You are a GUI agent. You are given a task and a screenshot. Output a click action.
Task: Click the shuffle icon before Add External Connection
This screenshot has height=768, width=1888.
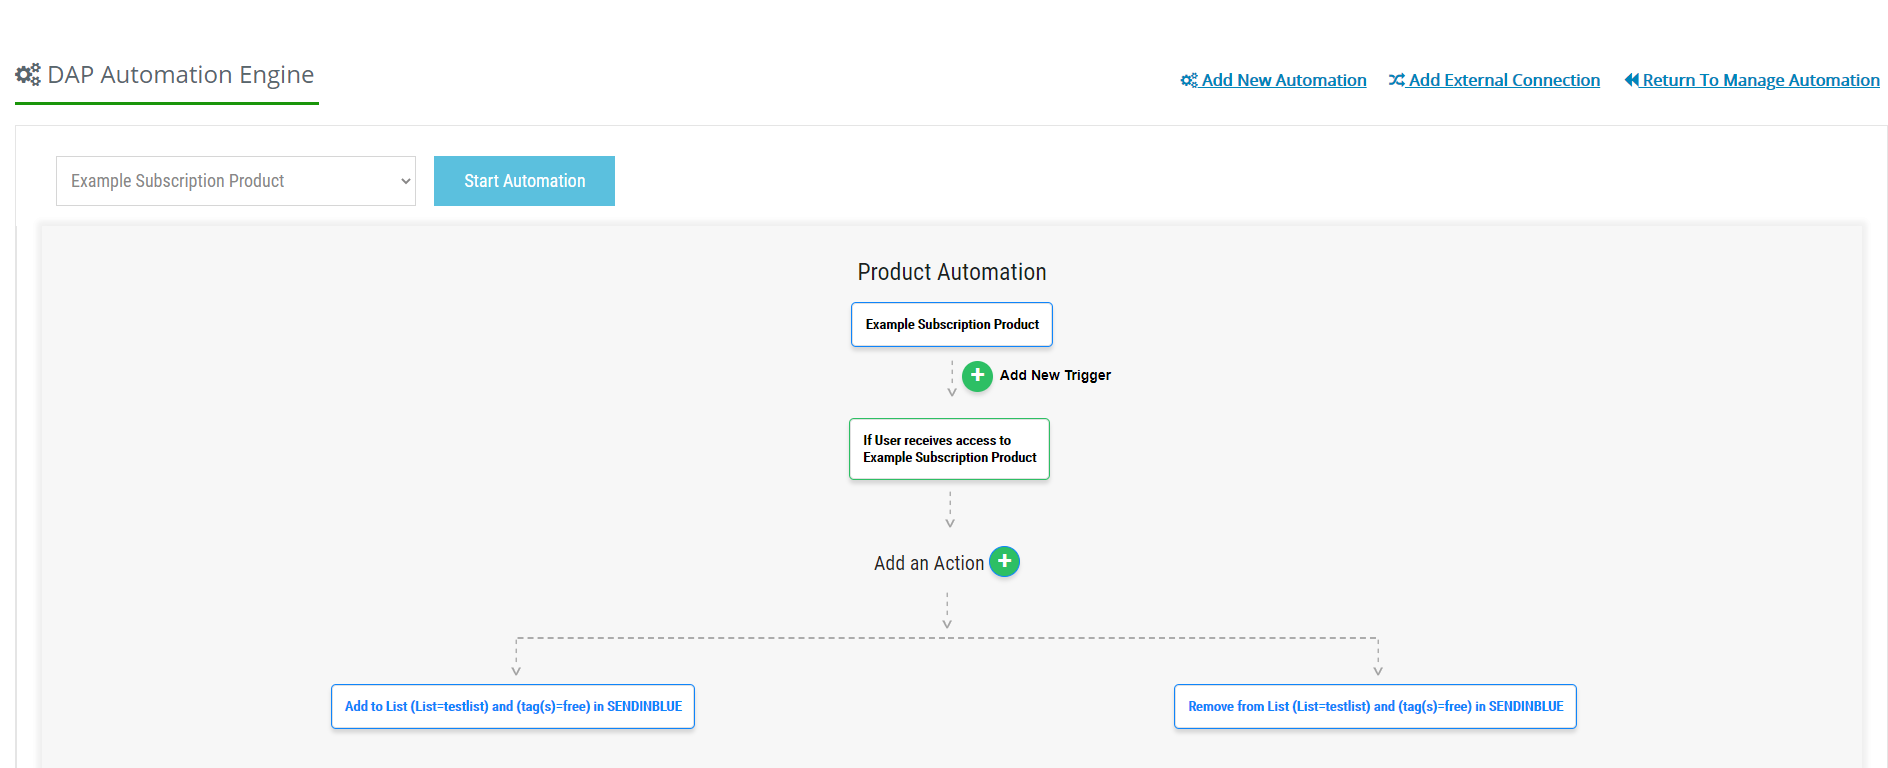click(x=1396, y=80)
